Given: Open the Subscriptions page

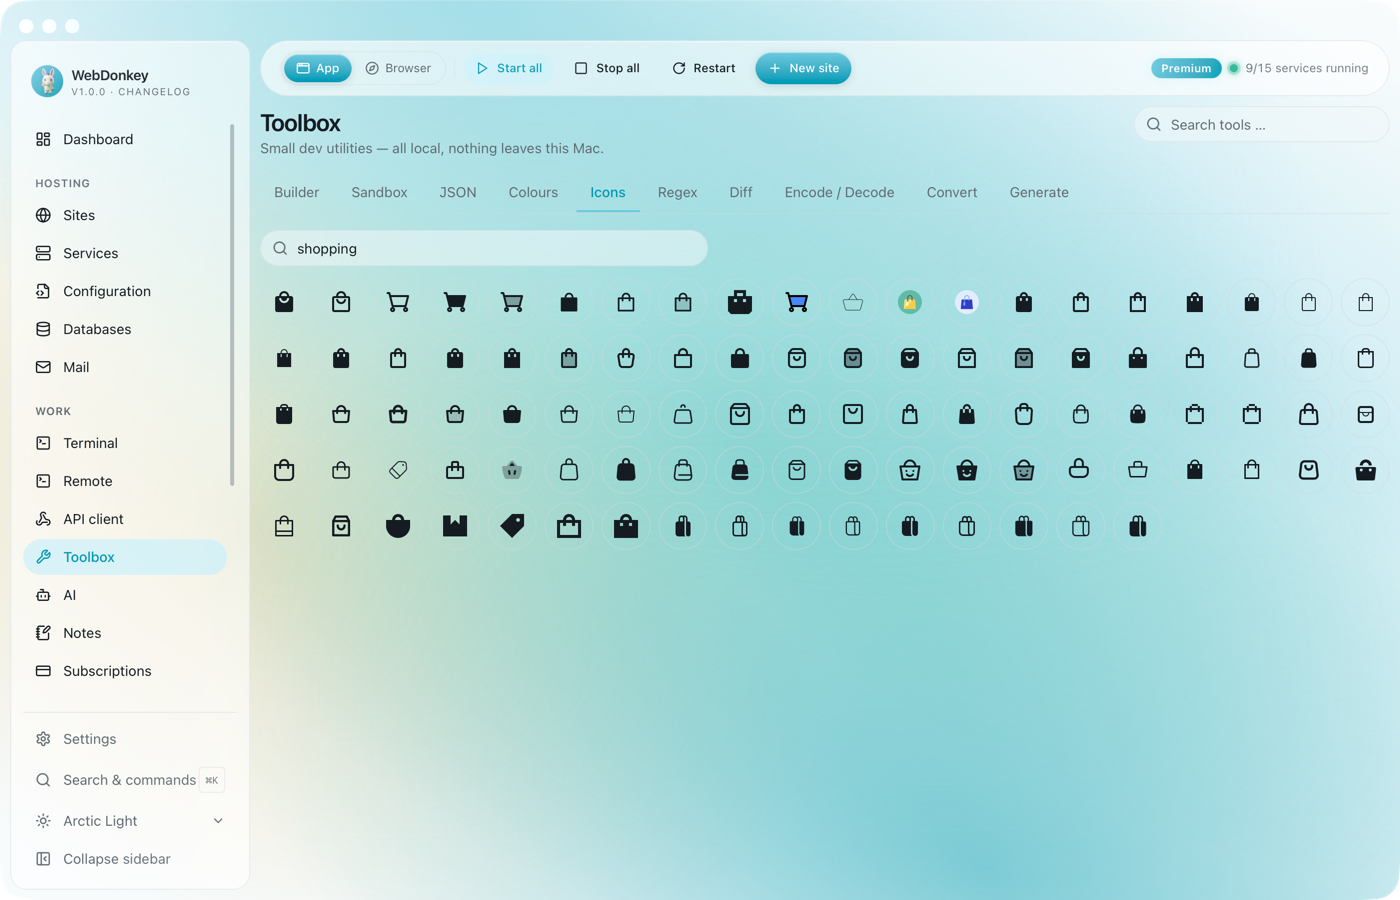Looking at the screenshot, I should (x=125, y=671).
